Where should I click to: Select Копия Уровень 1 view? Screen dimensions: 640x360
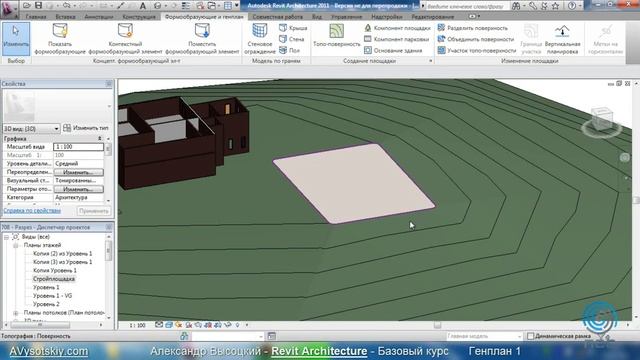click(55, 271)
